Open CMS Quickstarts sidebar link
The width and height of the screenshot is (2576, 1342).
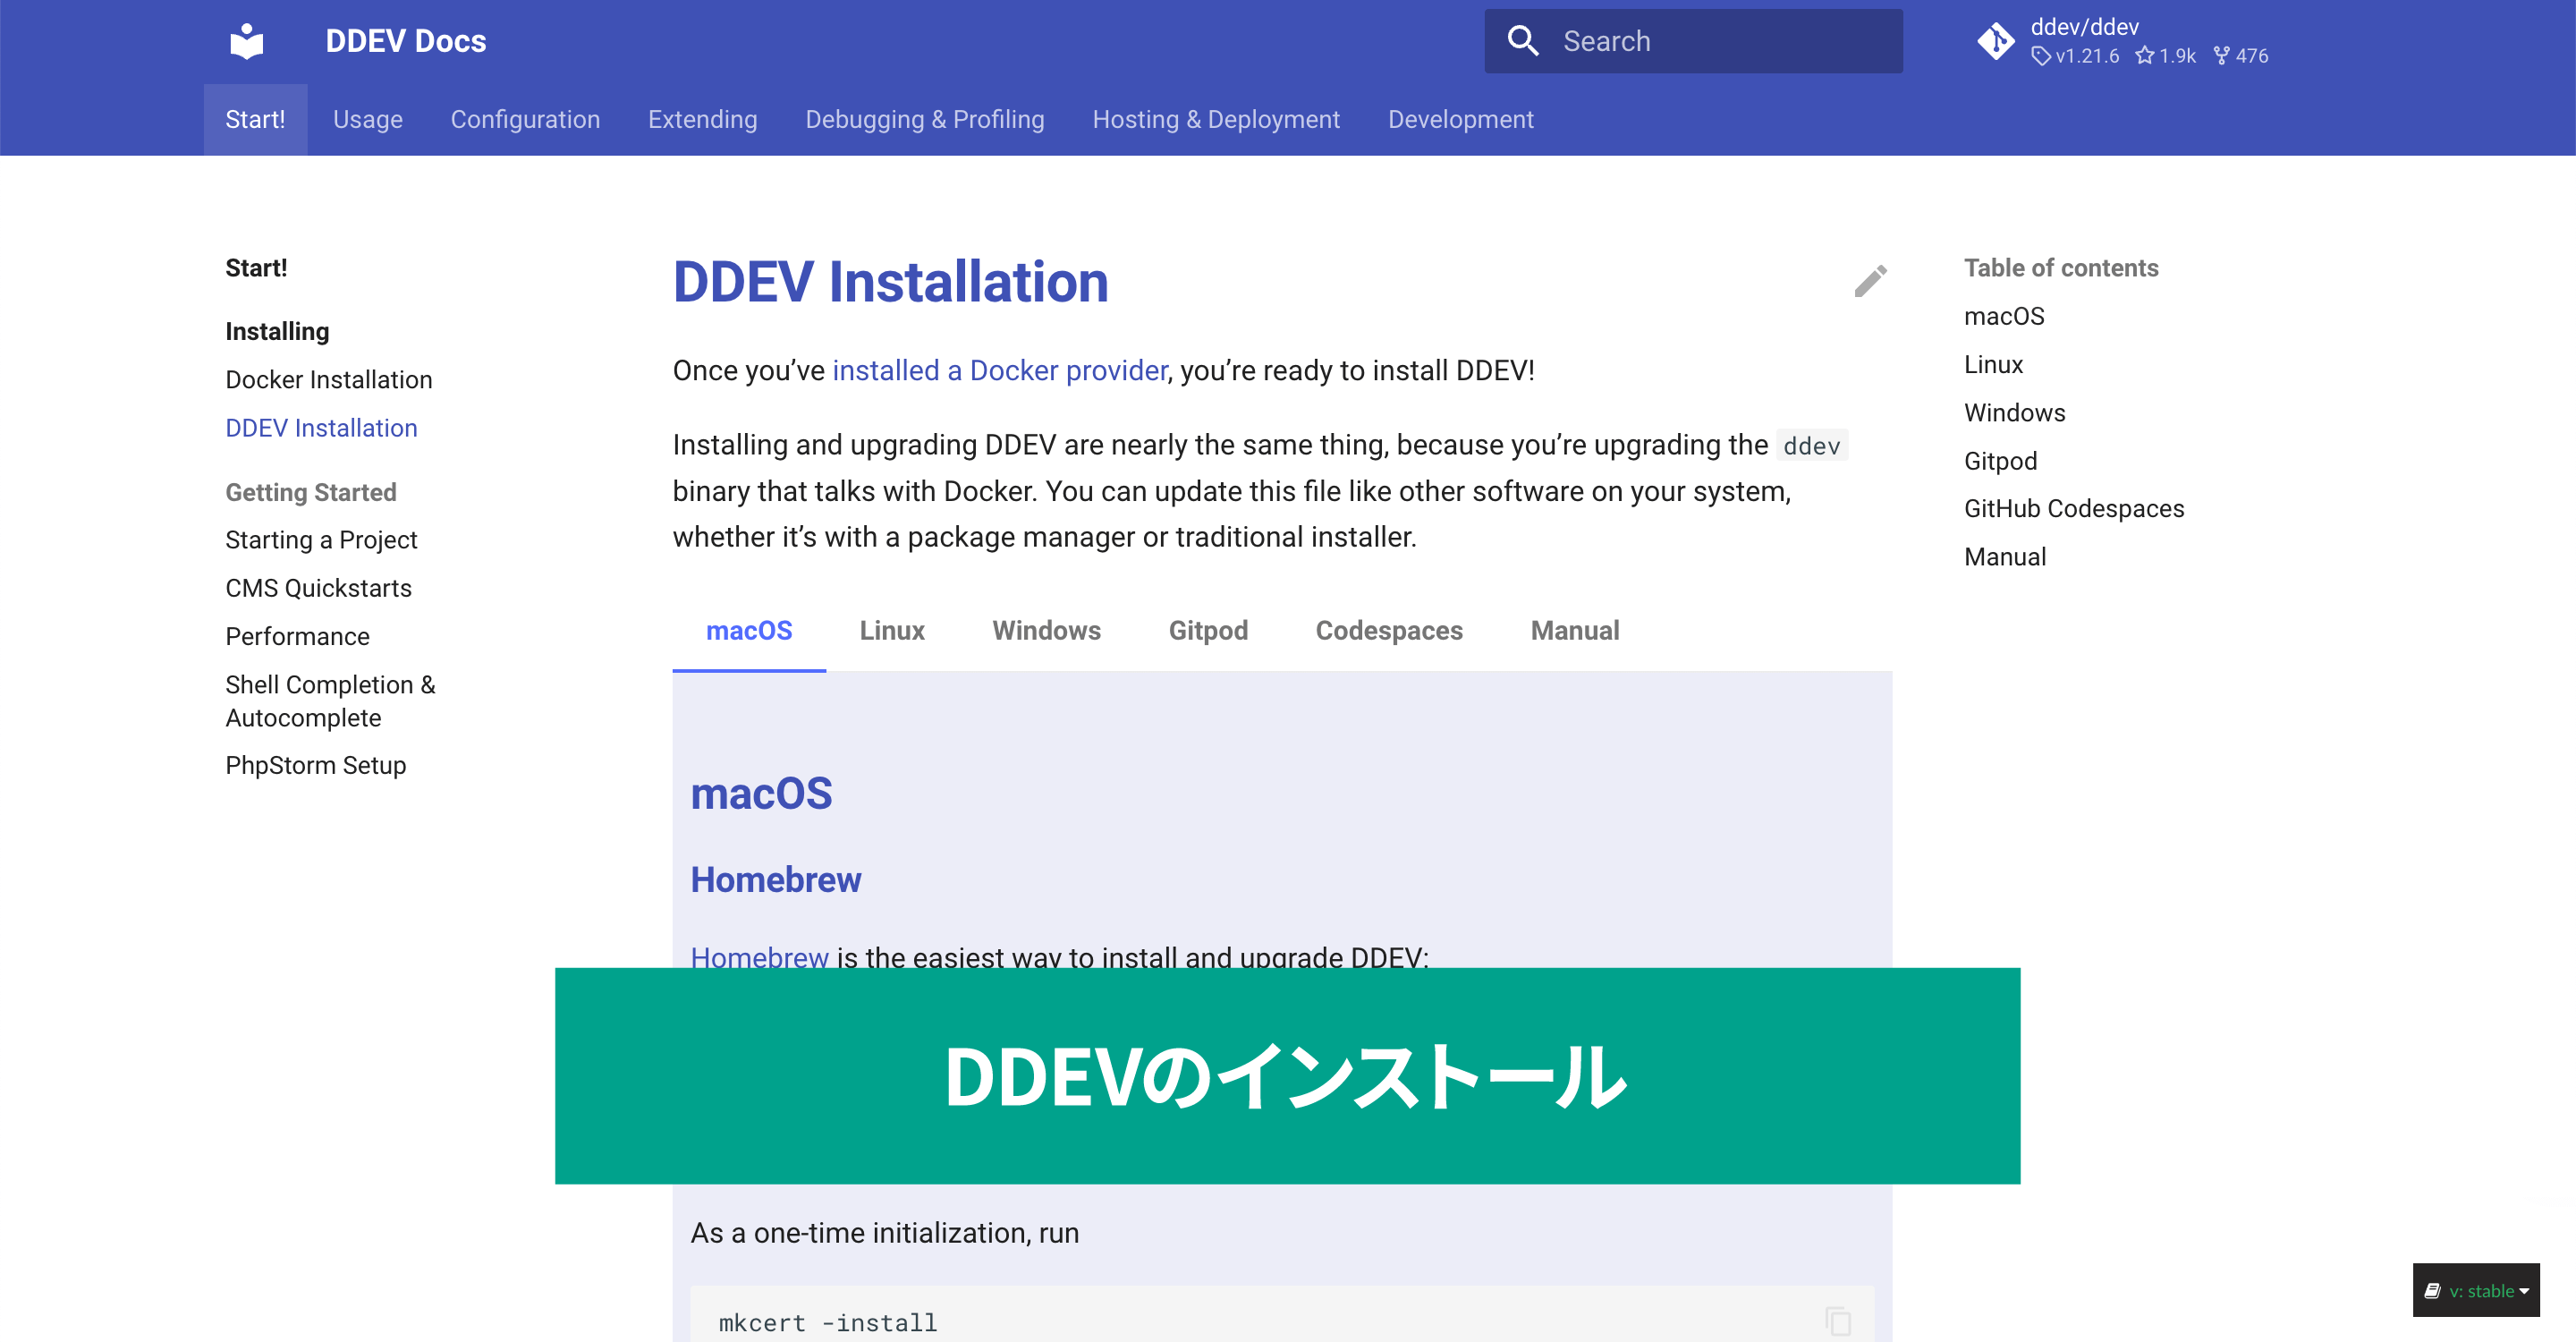click(x=318, y=588)
